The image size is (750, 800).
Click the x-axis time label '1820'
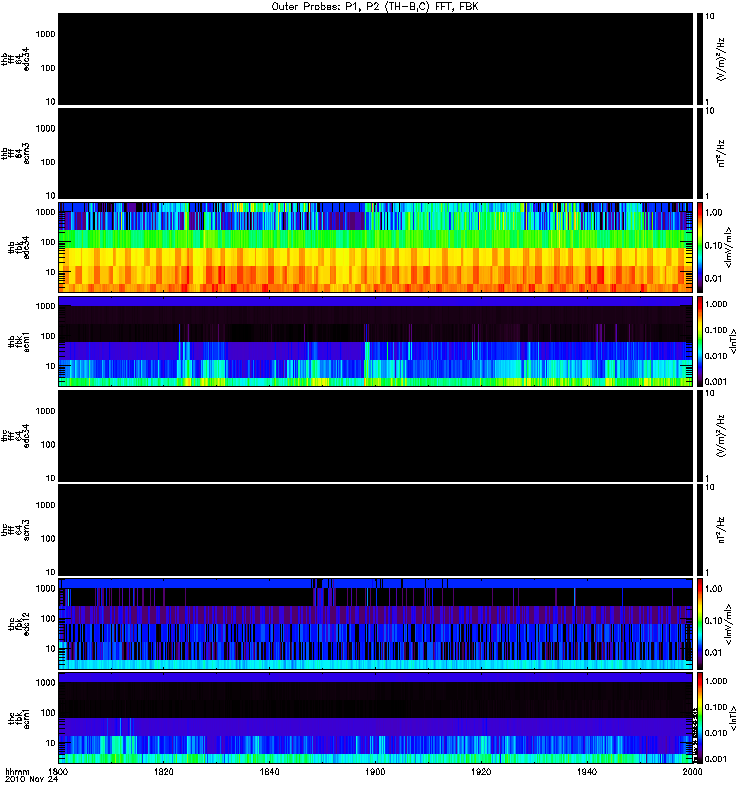pos(164,771)
